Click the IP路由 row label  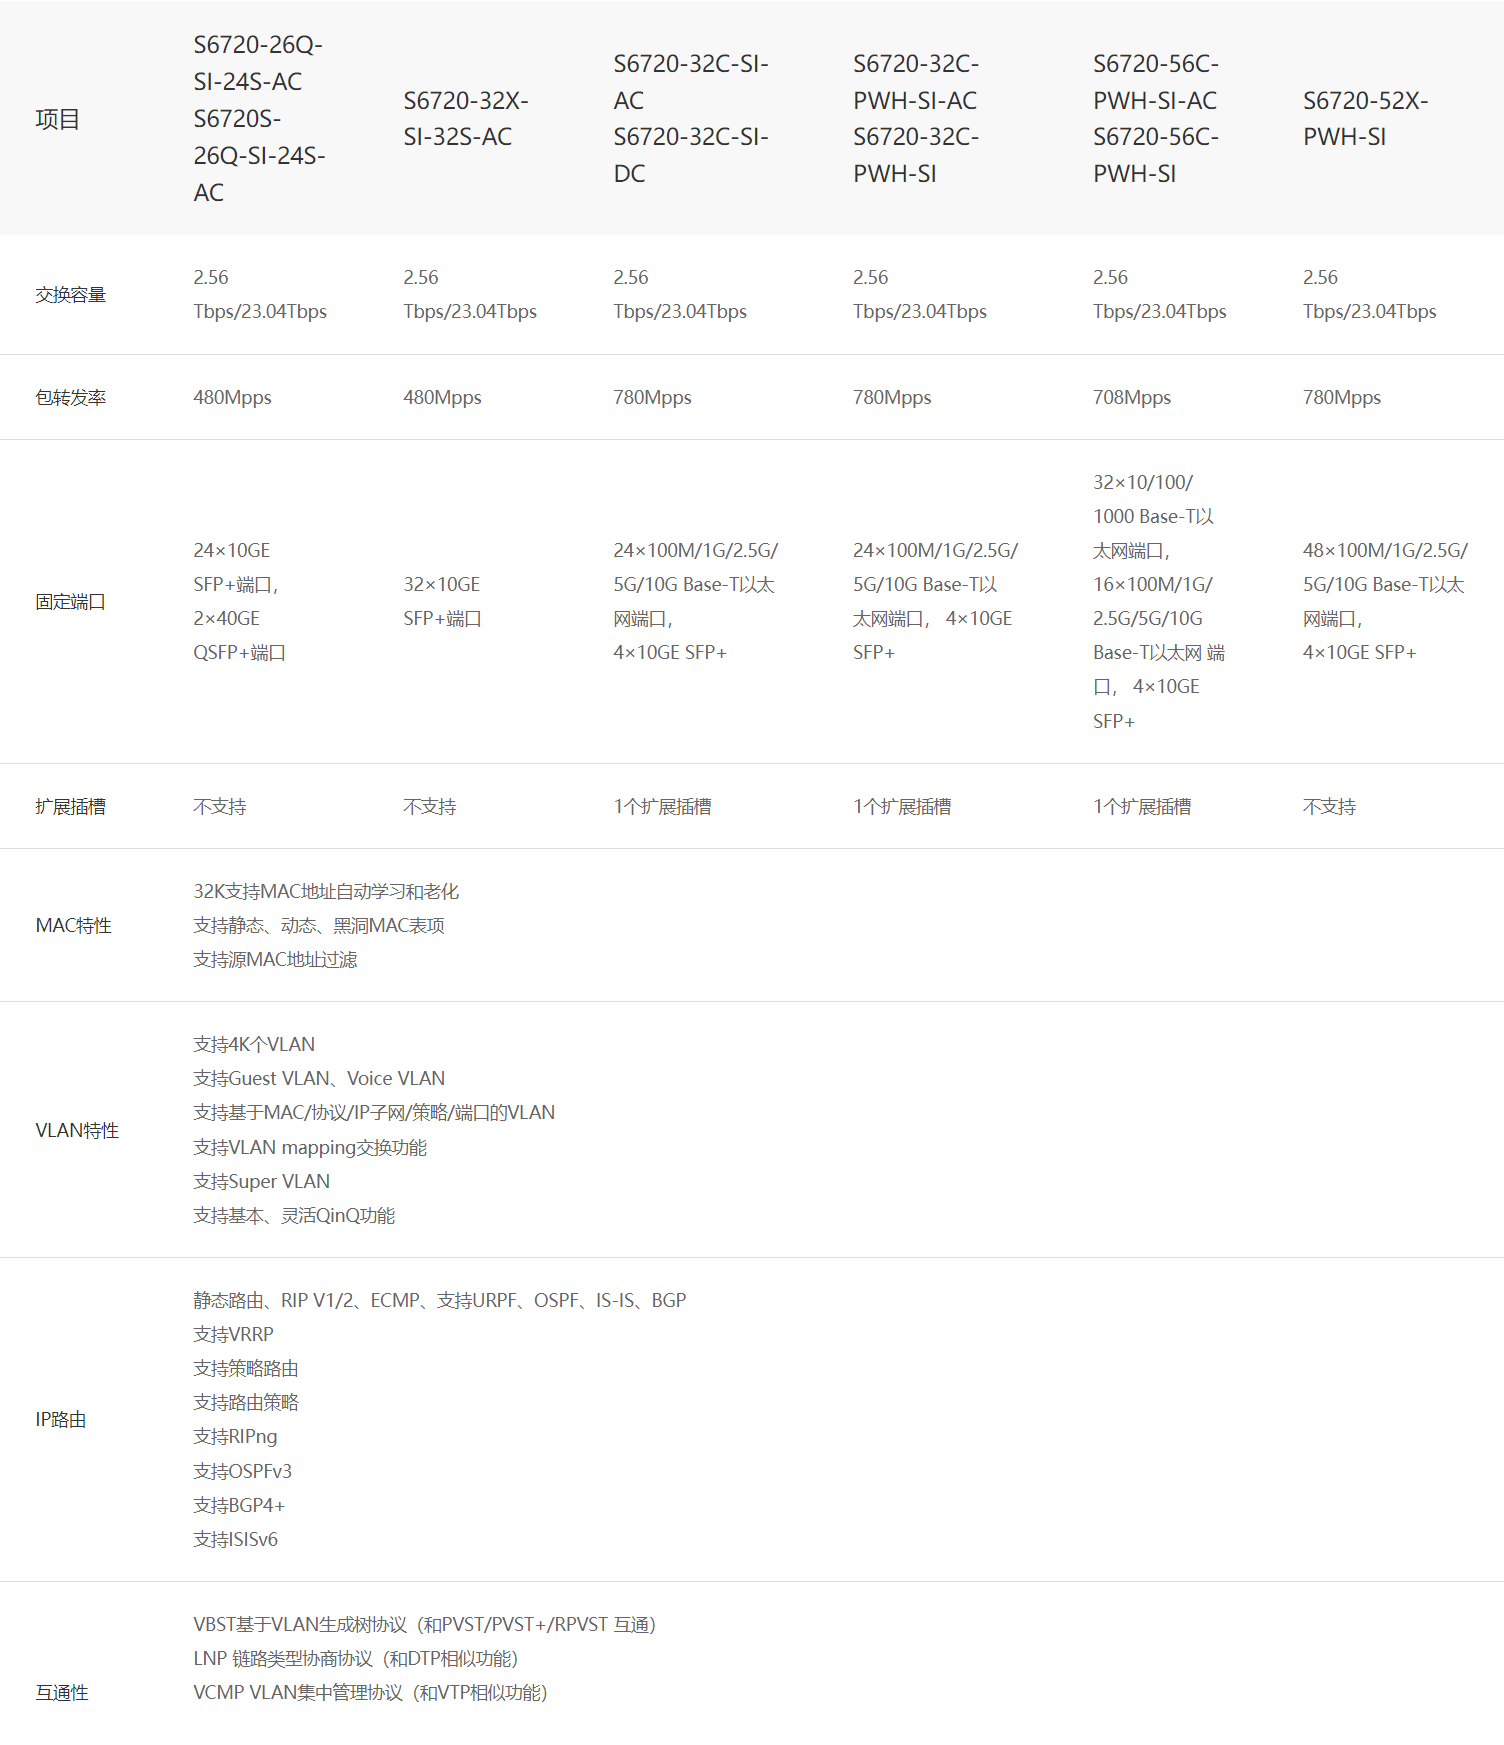pos(60,1420)
